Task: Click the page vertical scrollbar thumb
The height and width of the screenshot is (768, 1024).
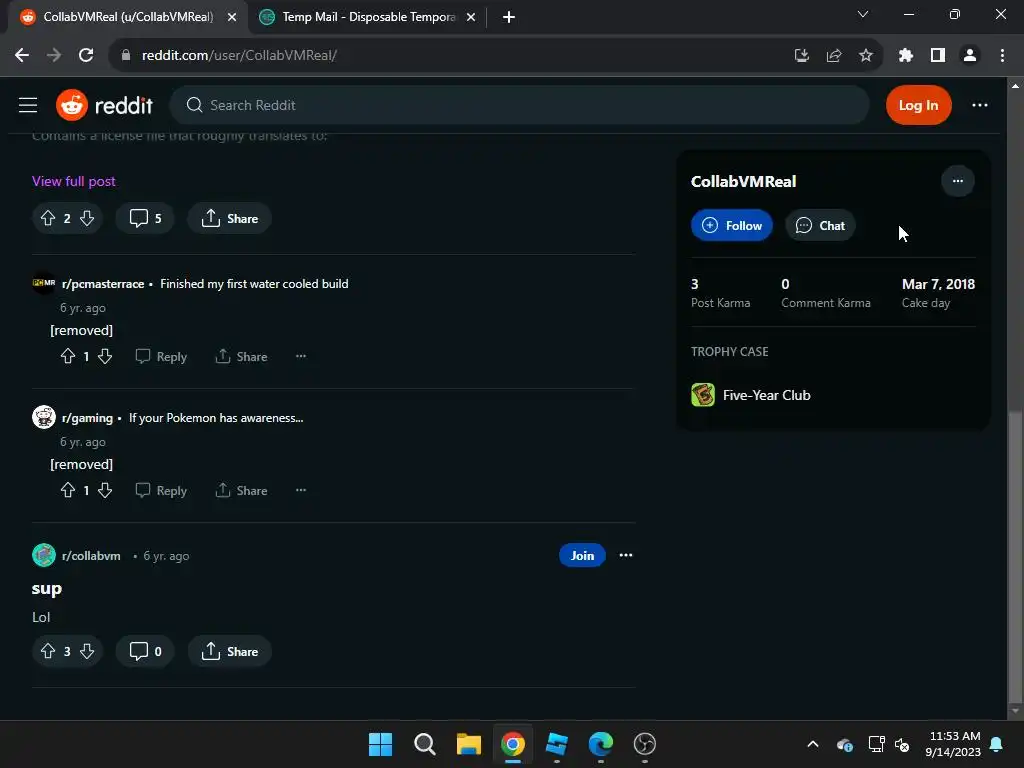Action: 1015,554
